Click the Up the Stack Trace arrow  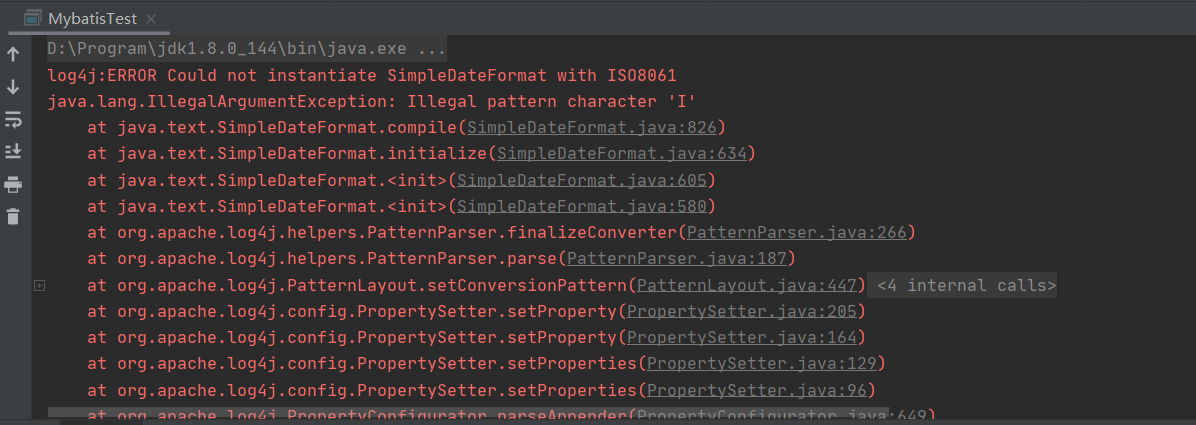(13, 55)
